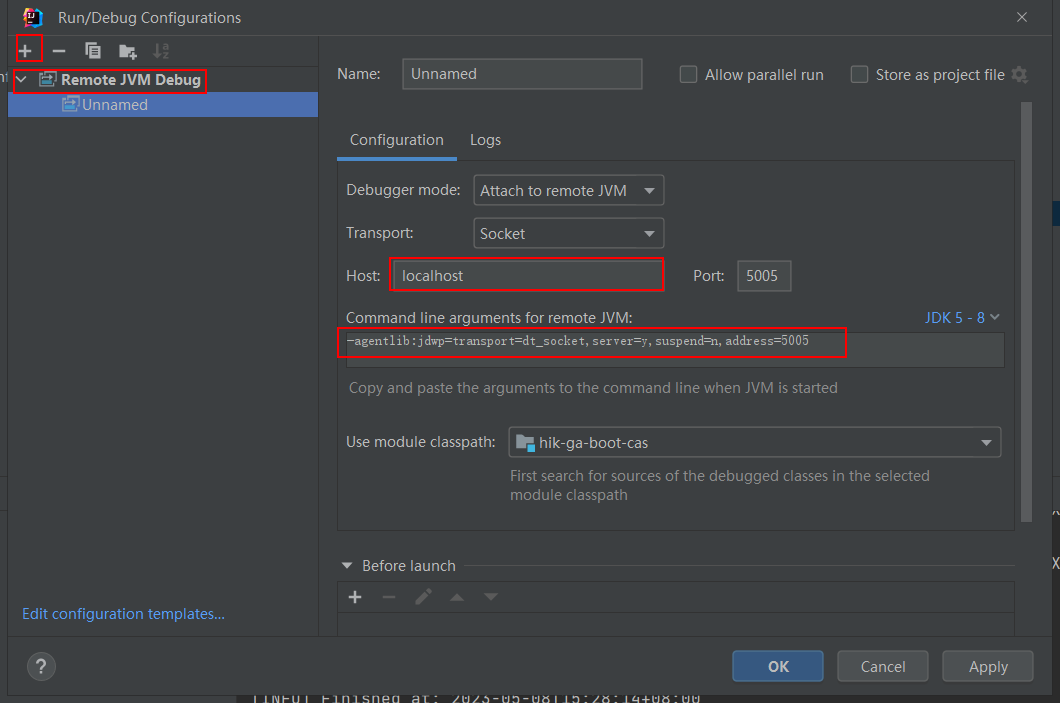
Task: Click the Copy Configuration icon
Action: 93,49
